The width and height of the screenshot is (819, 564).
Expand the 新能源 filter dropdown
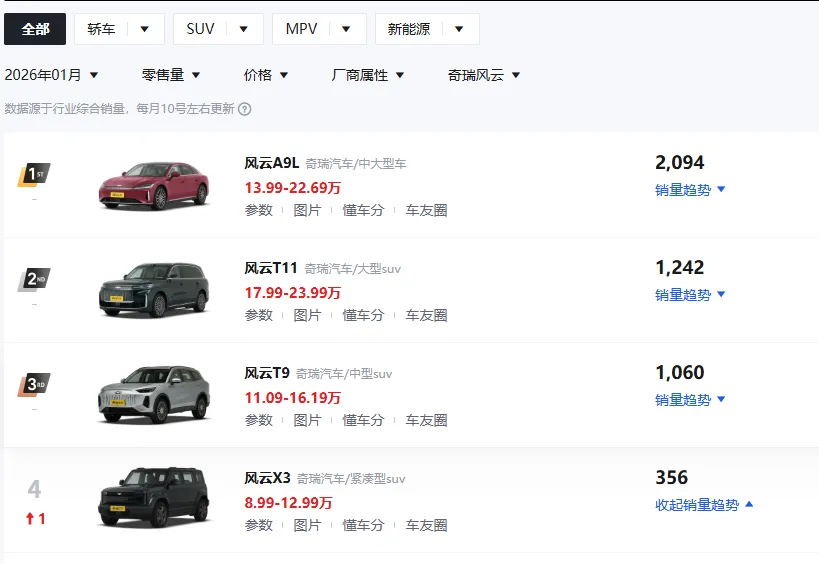click(427, 29)
